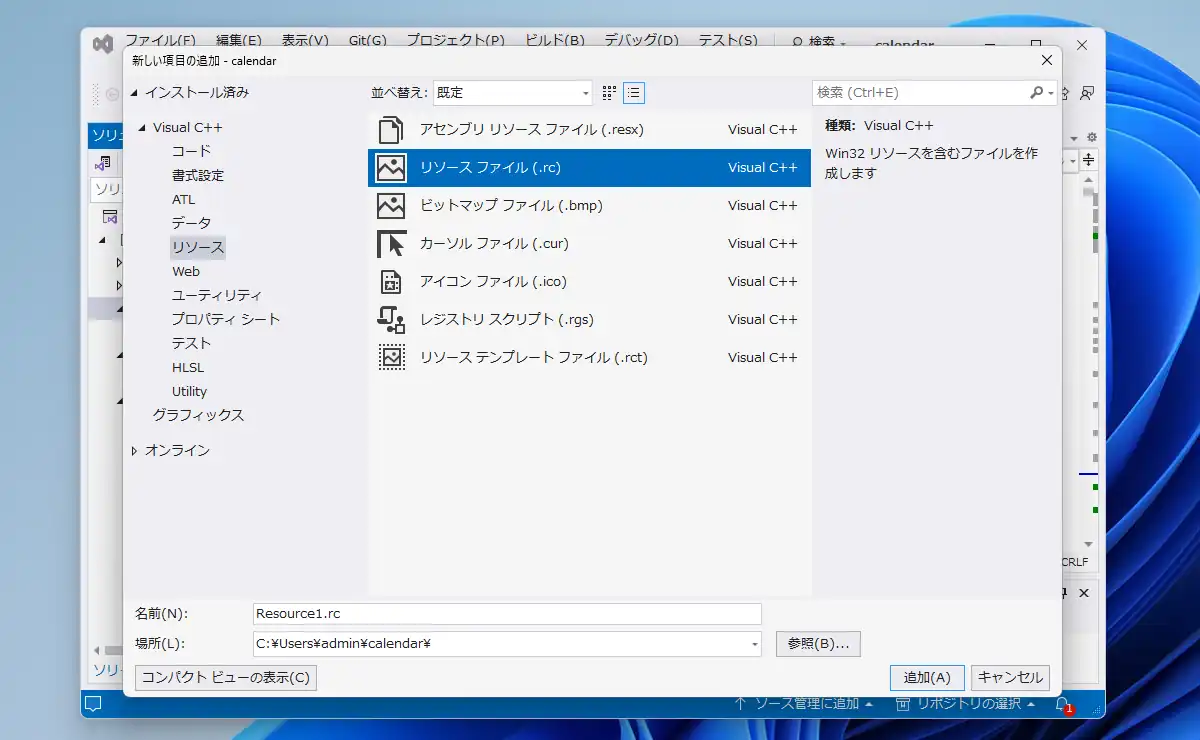The image size is (1200, 740).
Task: Click the bitmap file (.bmp) icon
Action: pos(391,206)
